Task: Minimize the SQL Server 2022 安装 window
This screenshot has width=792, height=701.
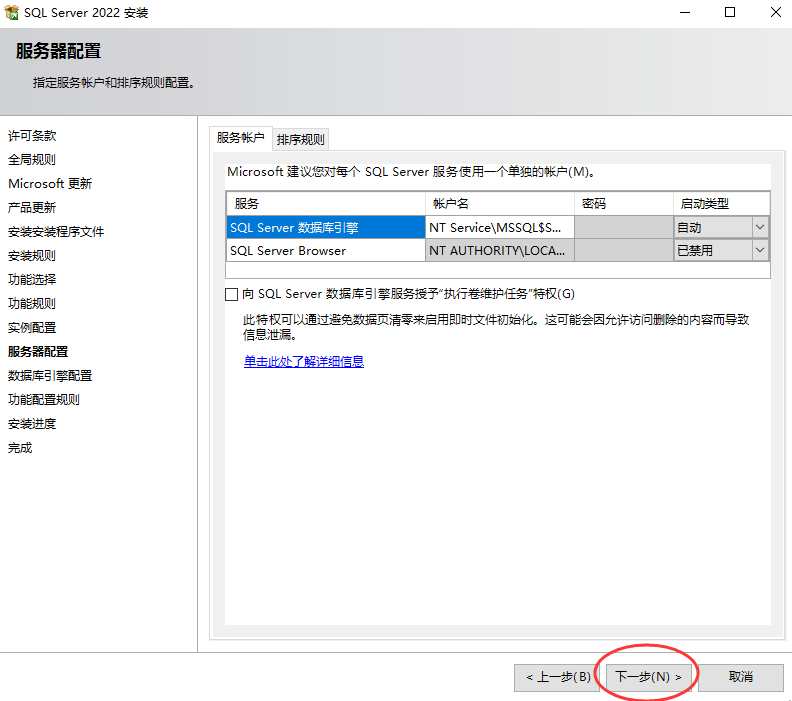Action: pos(685,12)
